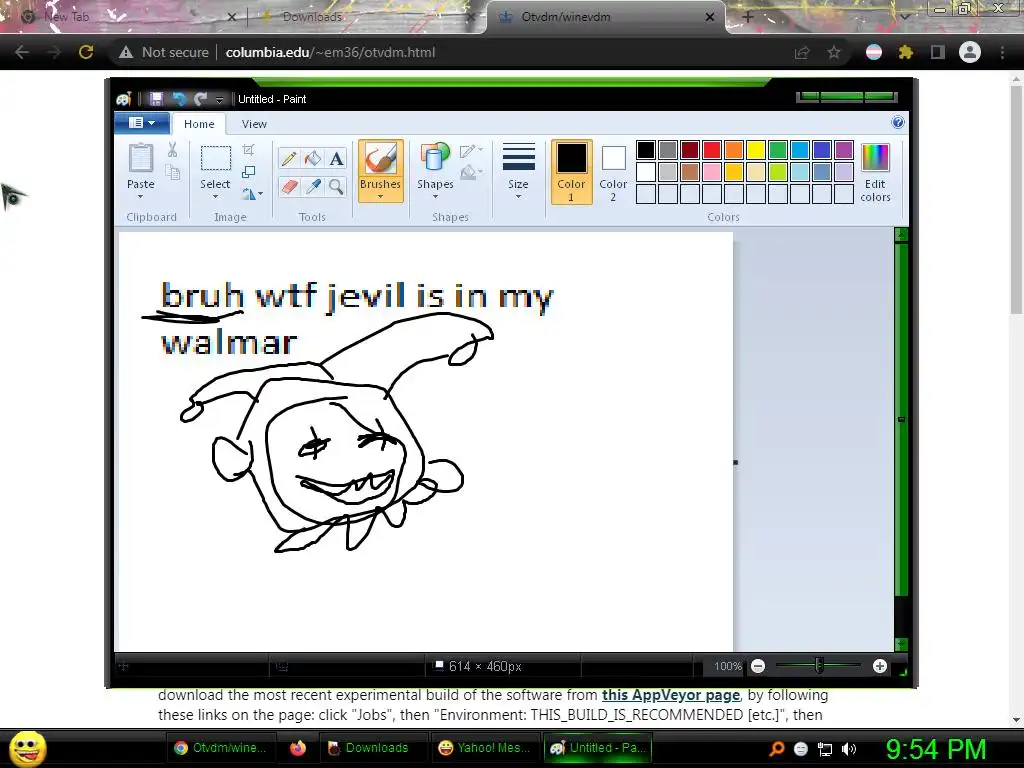This screenshot has height=768, width=1024.
Task: Click the Edit colors rainbow icon
Action: [x=875, y=159]
